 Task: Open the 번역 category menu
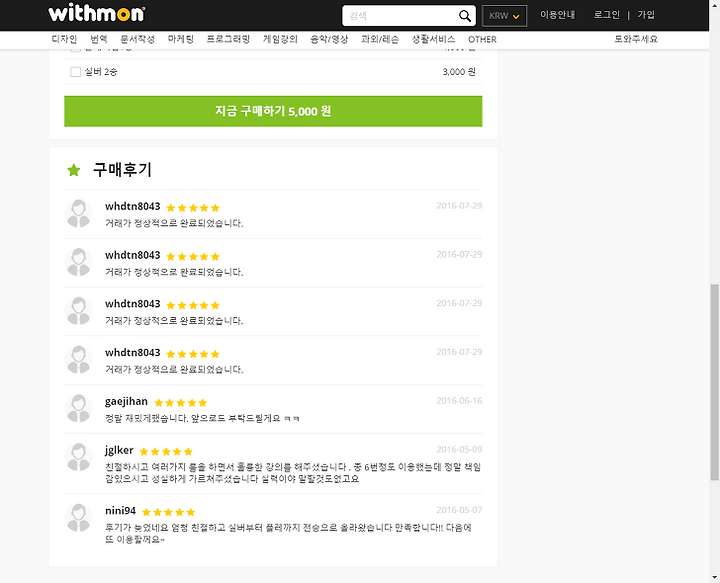pyautogui.click(x=99, y=39)
